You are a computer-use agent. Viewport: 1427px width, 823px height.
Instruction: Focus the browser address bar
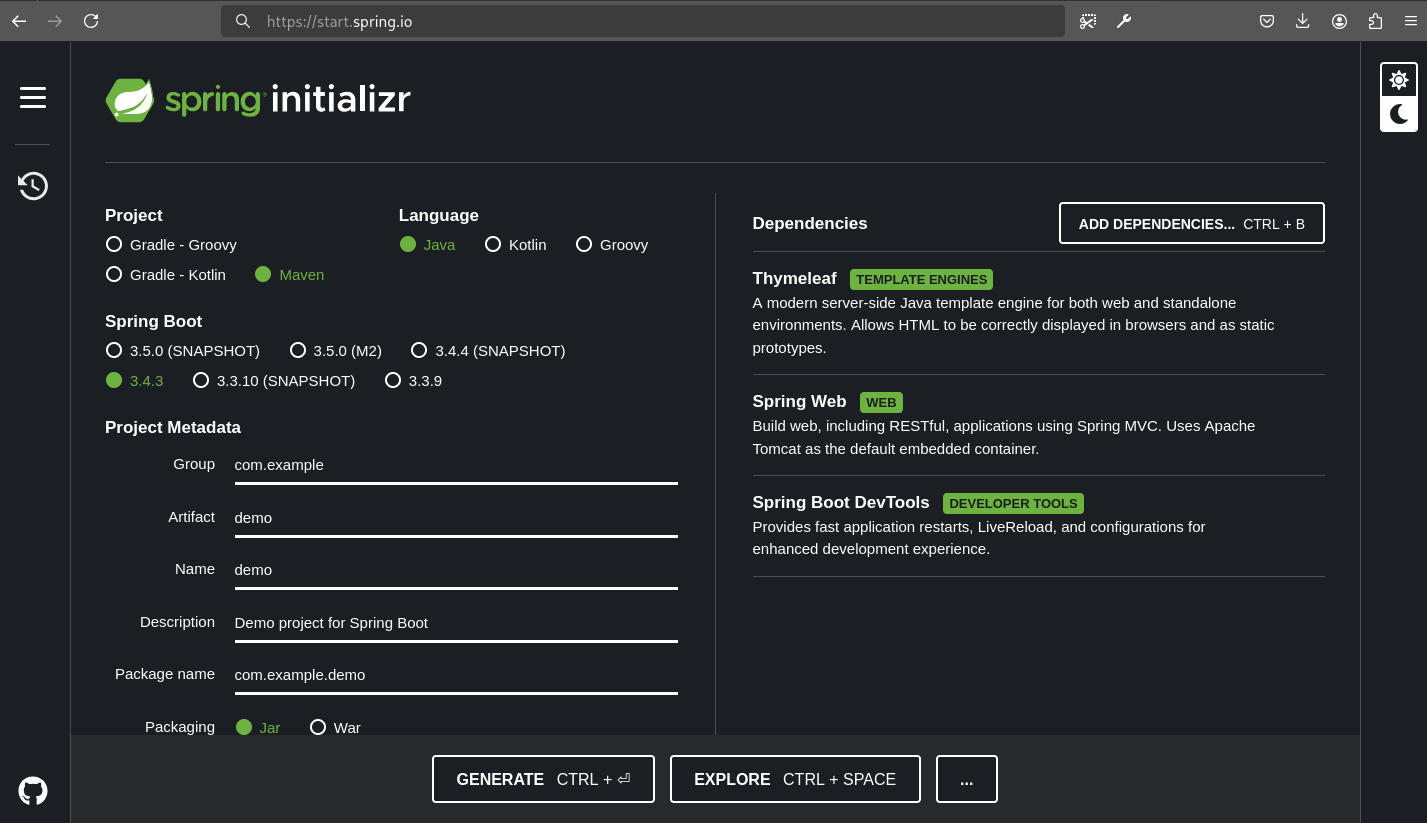pos(643,21)
